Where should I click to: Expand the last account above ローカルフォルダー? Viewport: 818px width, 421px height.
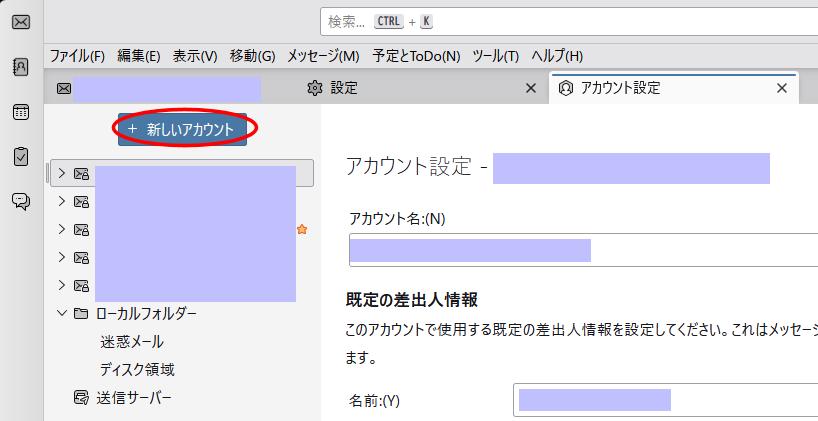pyautogui.click(x=62, y=285)
